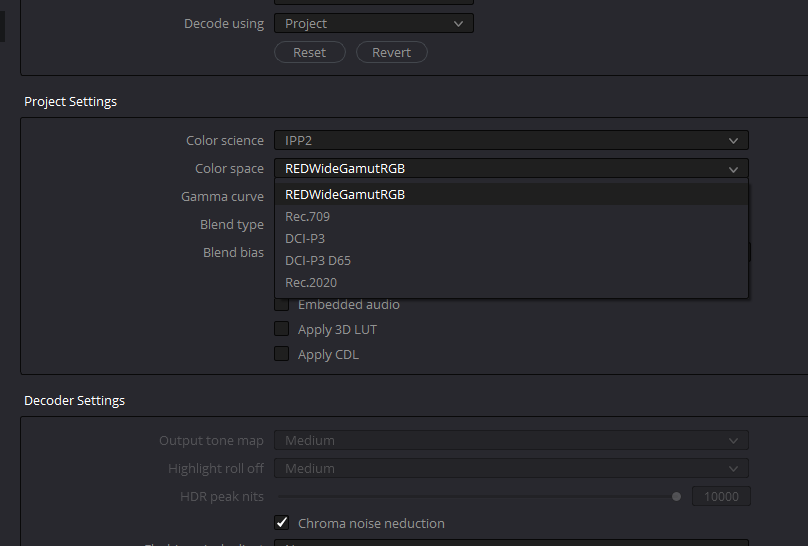This screenshot has height=546, width=808.
Task: Choose Rec.709 color space option
Action: [x=308, y=217]
